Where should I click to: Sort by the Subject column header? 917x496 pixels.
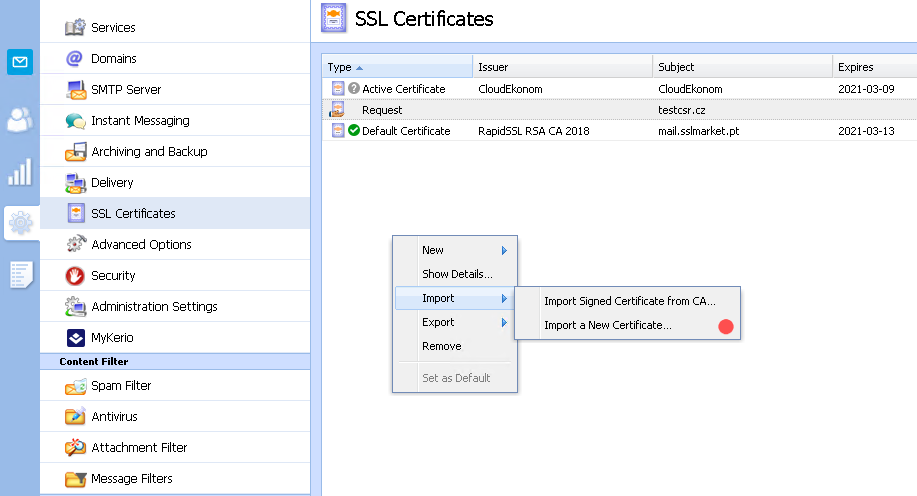coord(743,67)
